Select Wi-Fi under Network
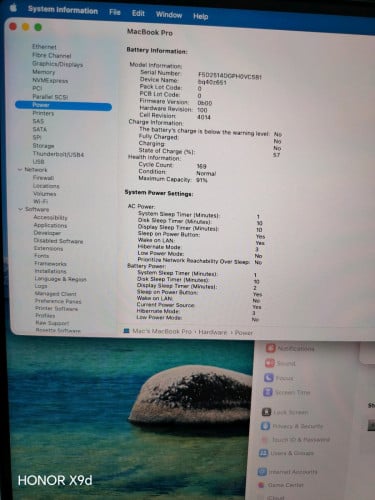Viewport: 375px width, 500px height. point(40,201)
